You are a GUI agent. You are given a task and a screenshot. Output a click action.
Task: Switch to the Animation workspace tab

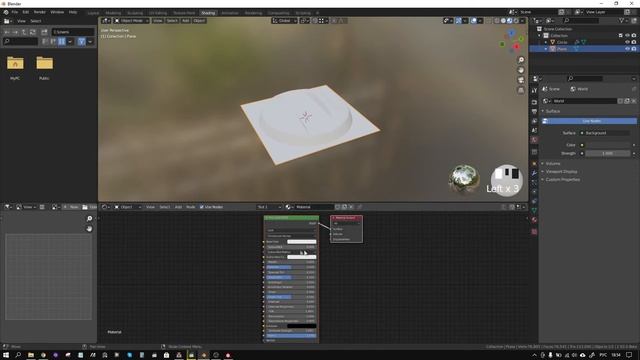click(230, 13)
